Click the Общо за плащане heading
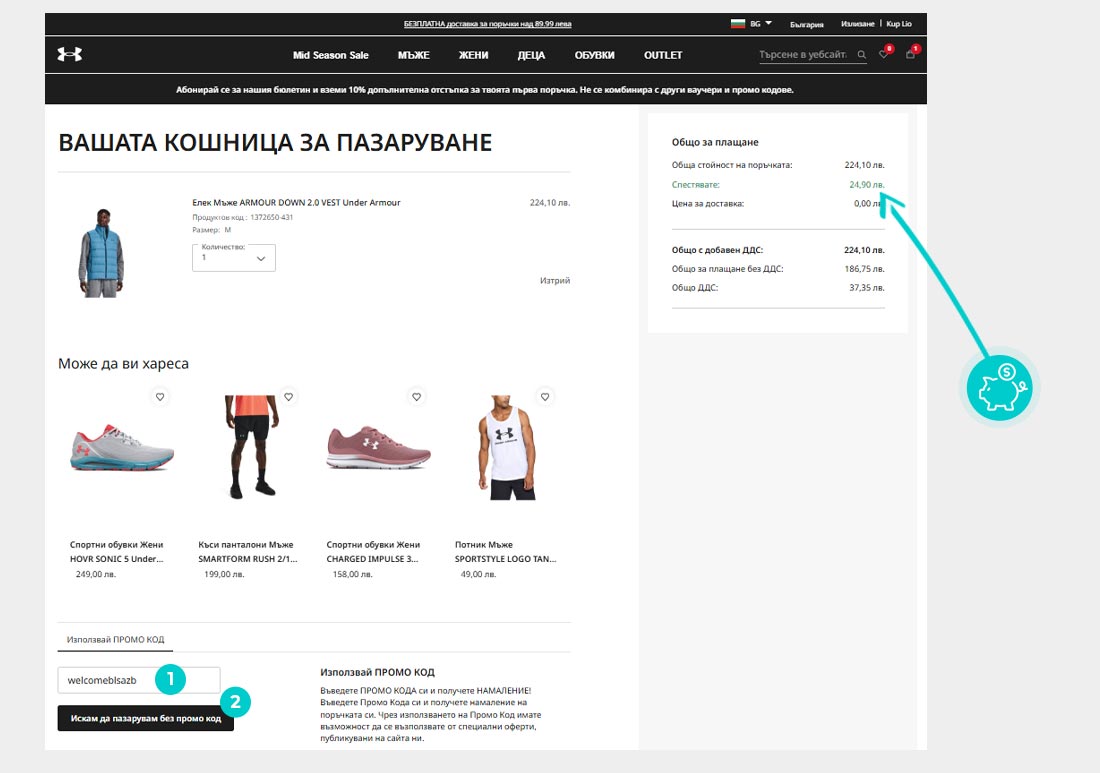The width and height of the screenshot is (1100, 773). pos(715,142)
